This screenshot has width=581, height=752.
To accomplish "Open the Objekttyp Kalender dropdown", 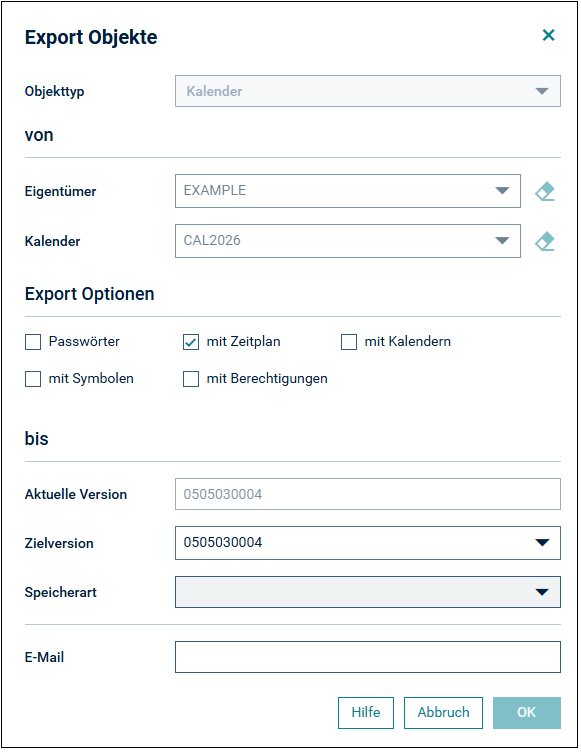I will pos(368,91).
